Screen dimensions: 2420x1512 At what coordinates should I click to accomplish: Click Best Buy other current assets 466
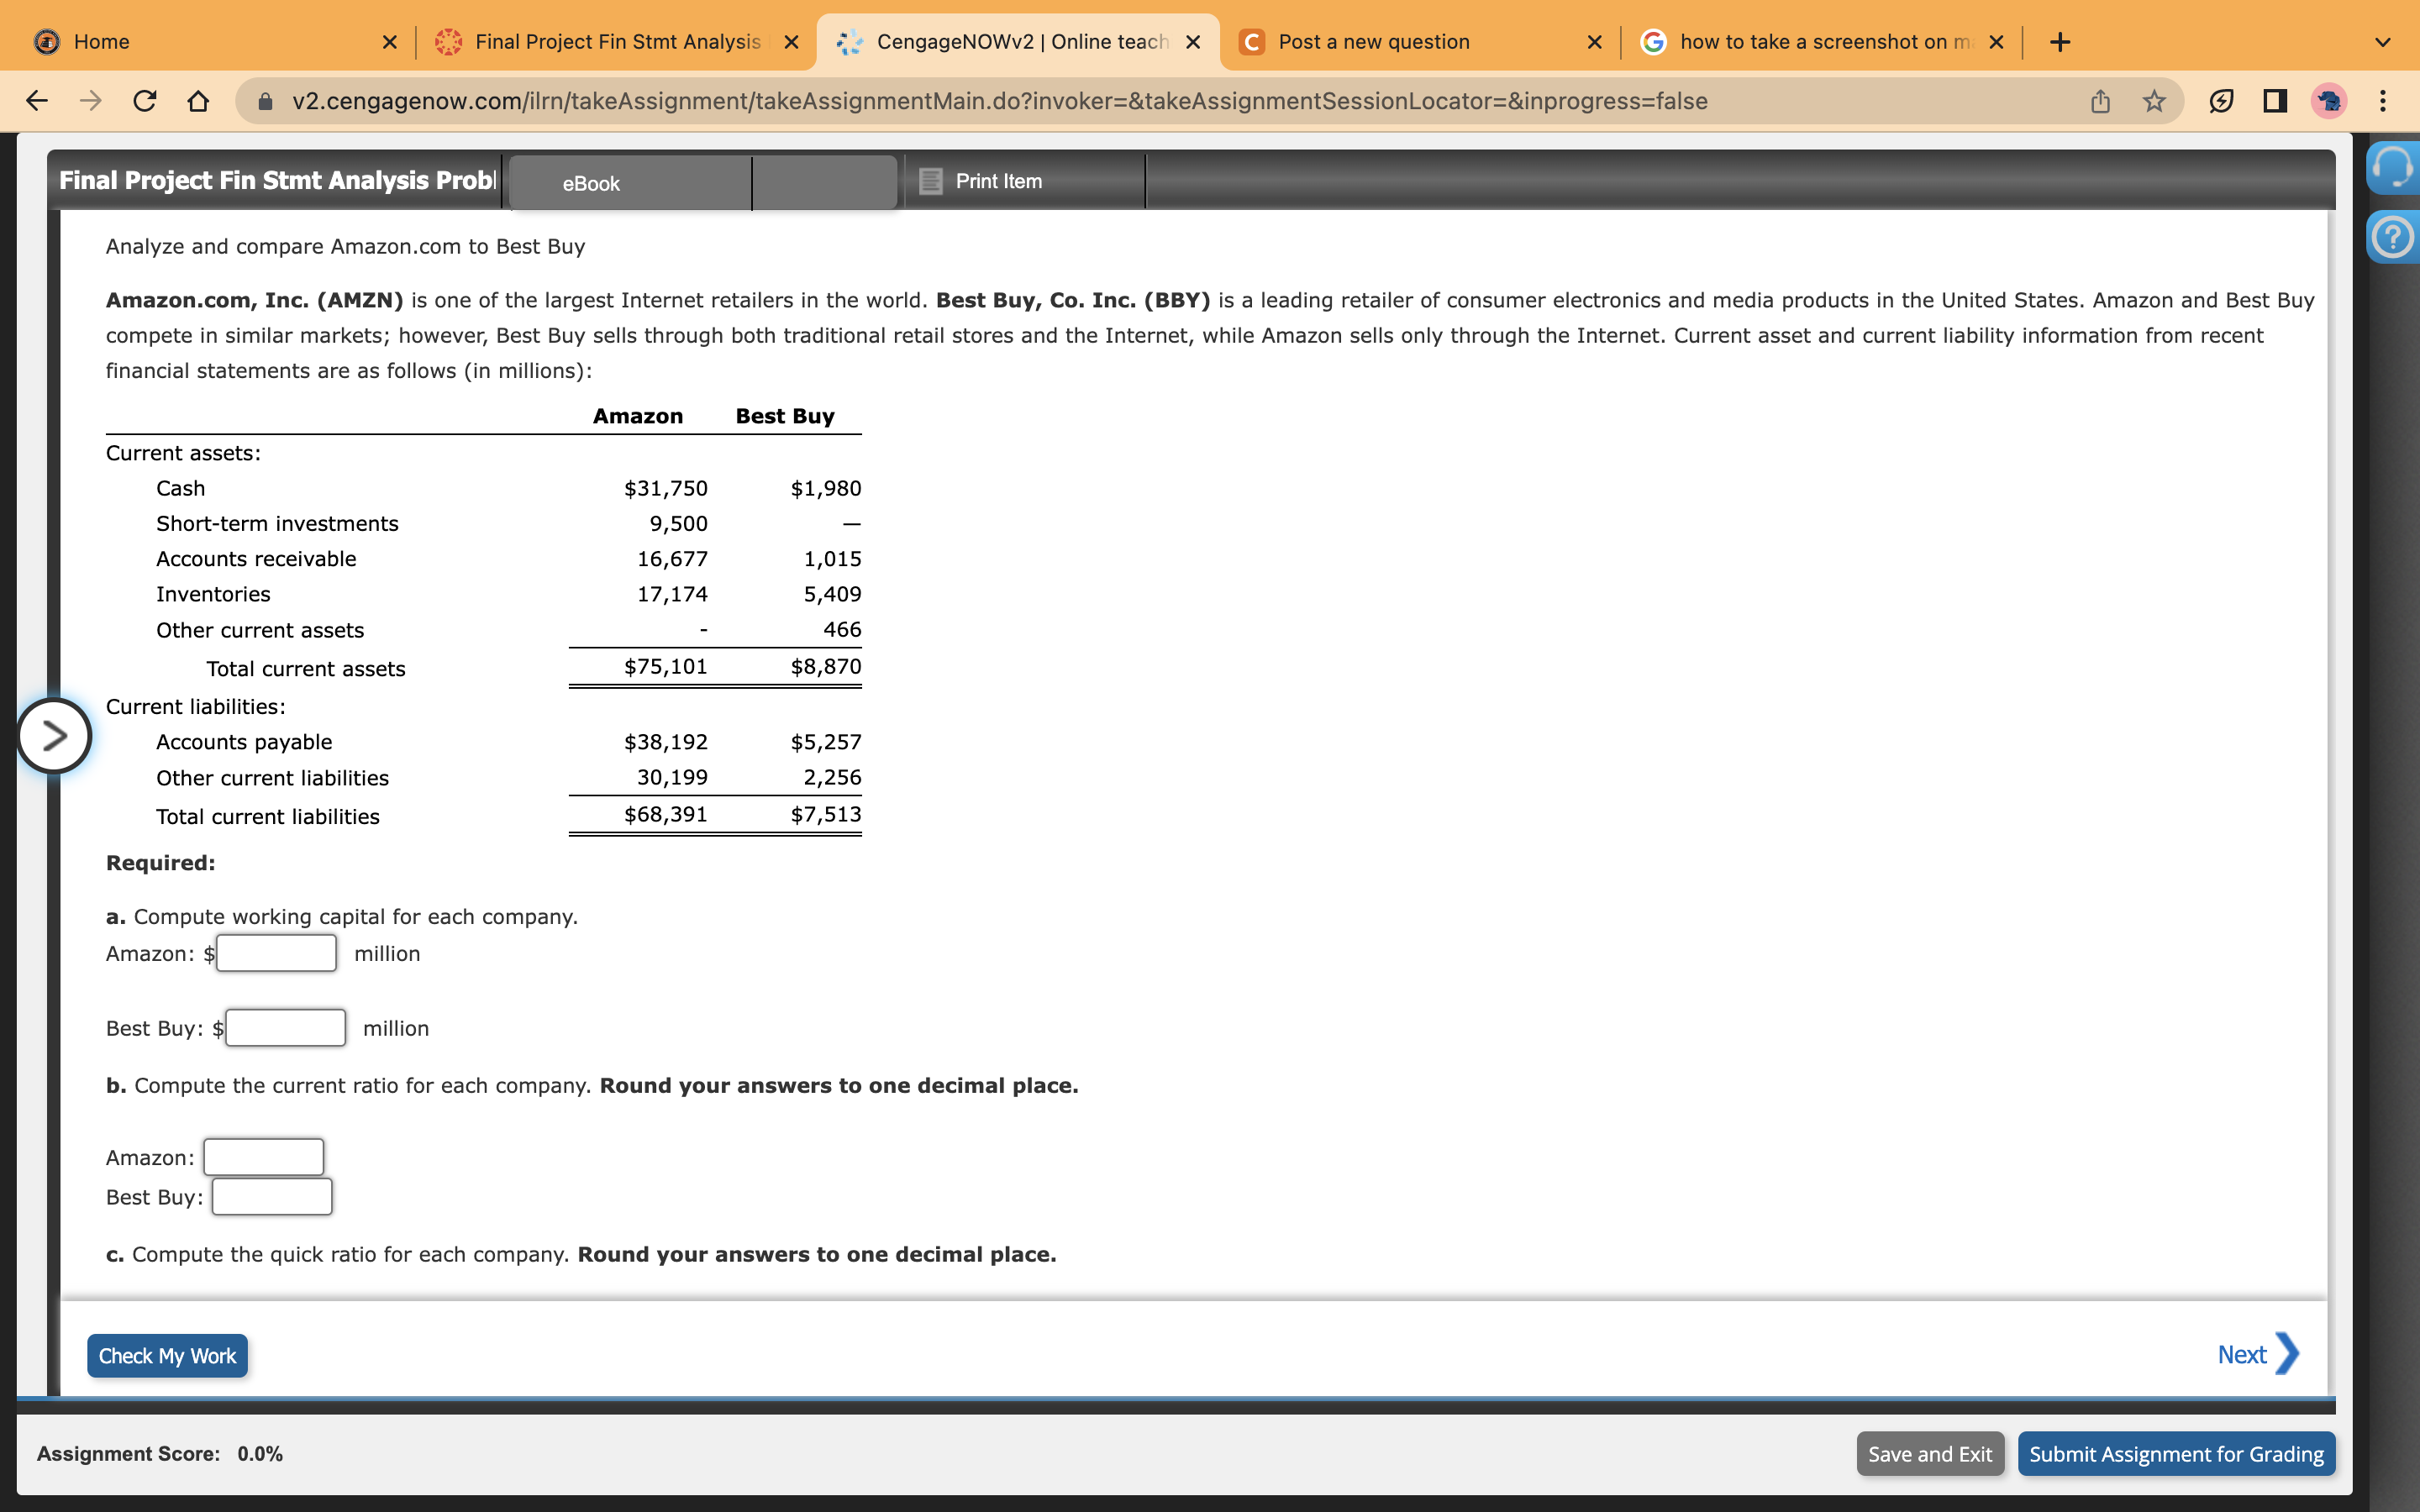click(842, 630)
